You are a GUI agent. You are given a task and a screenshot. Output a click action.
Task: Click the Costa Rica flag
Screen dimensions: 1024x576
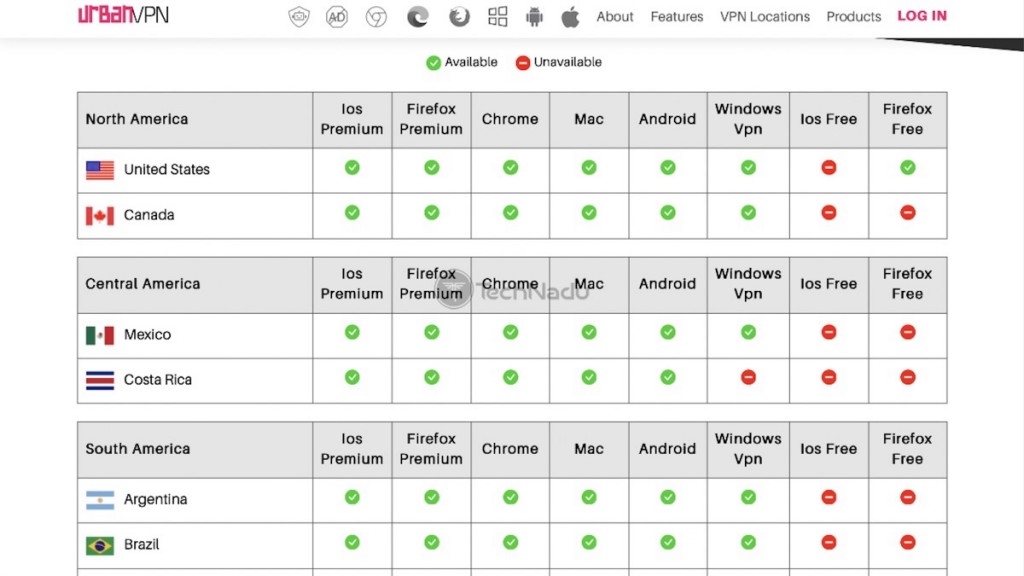pyautogui.click(x=100, y=380)
